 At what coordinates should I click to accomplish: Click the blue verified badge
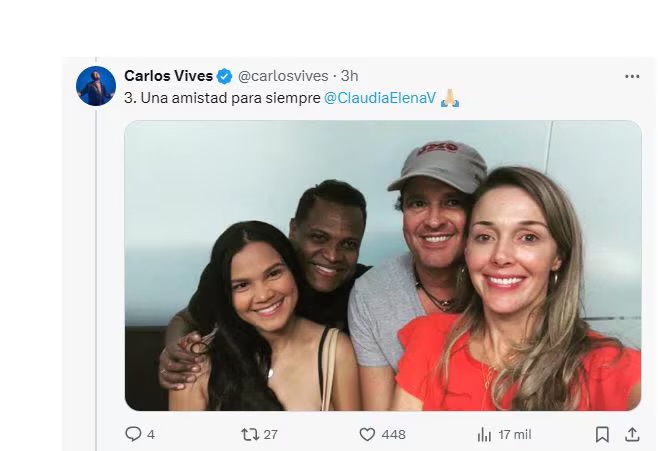225,77
